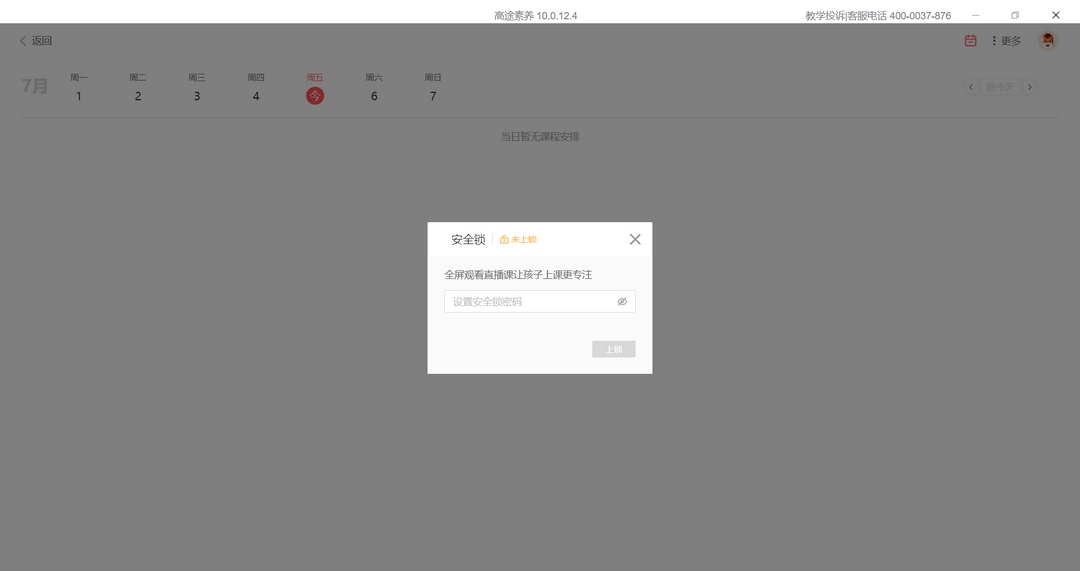Open the 教学投诉 link

pyautogui.click(x=824, y=16)
